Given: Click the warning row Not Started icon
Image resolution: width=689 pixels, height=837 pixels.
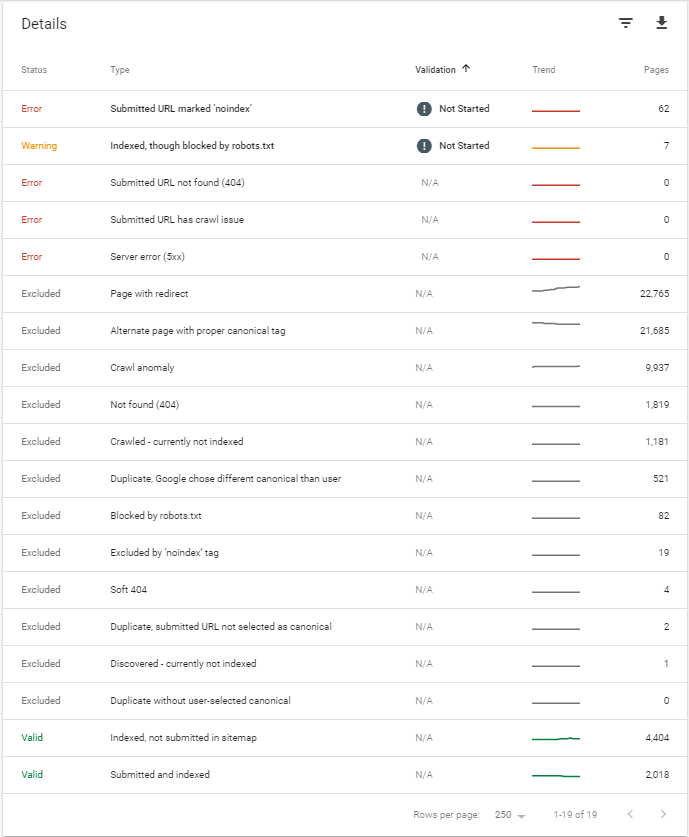Looking at the screenshot, I should [424, 146].
